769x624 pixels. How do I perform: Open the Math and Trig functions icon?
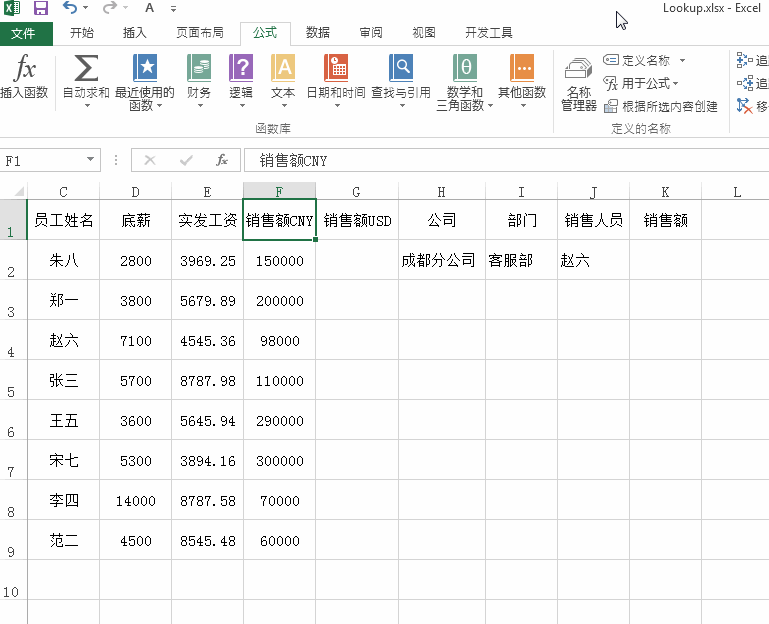click(x=464, y=68)
